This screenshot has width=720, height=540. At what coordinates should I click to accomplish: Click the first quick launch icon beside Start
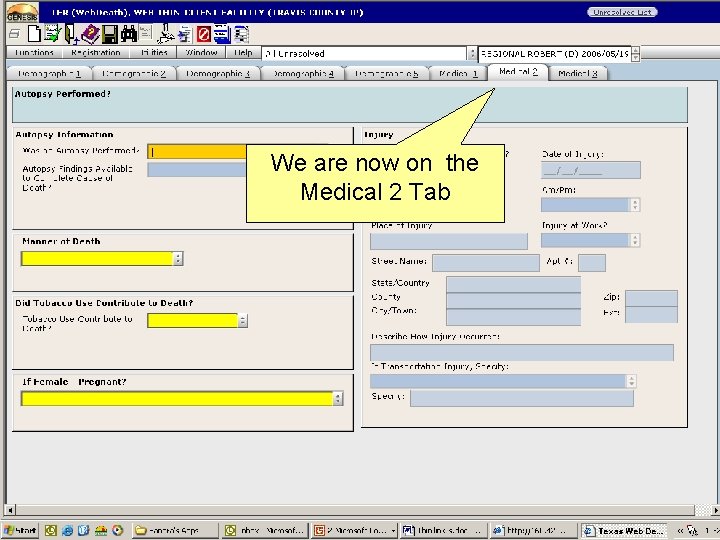click(x=51, y=530)
